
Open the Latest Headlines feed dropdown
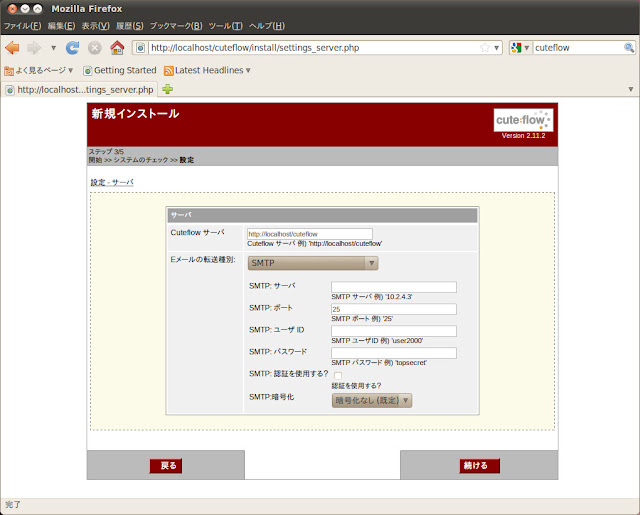207,70
